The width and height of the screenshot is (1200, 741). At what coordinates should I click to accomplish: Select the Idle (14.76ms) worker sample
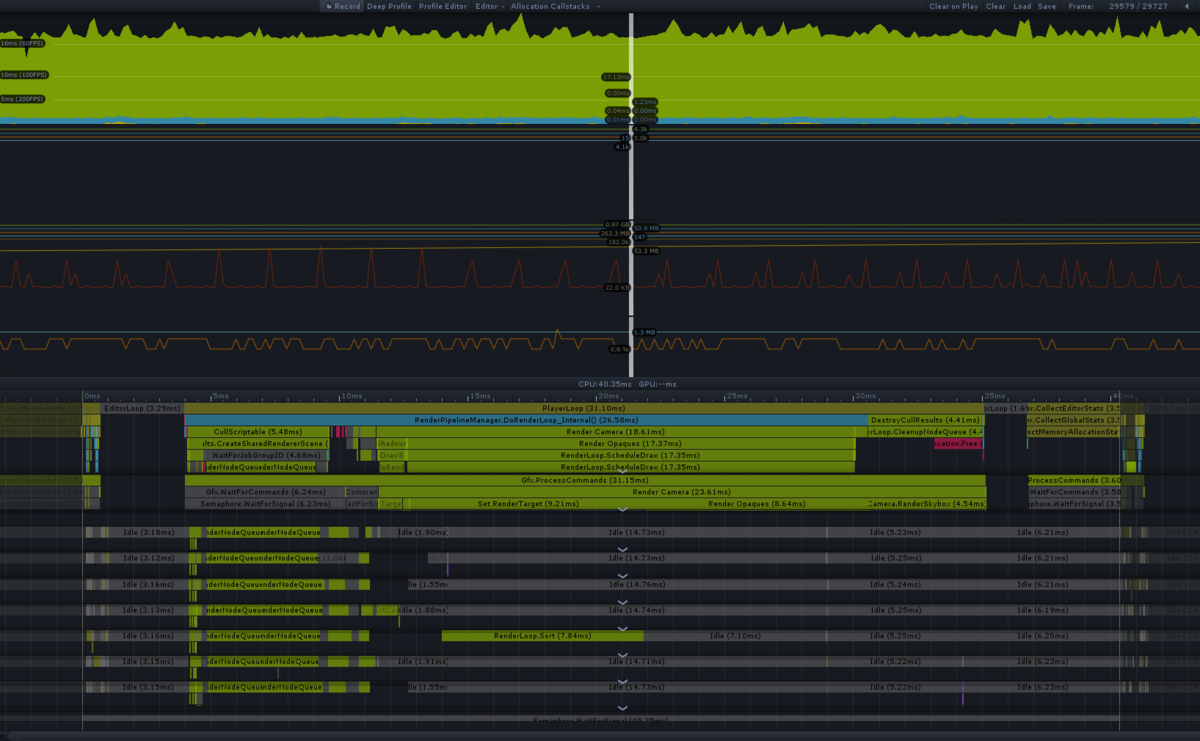pos(636,584)
